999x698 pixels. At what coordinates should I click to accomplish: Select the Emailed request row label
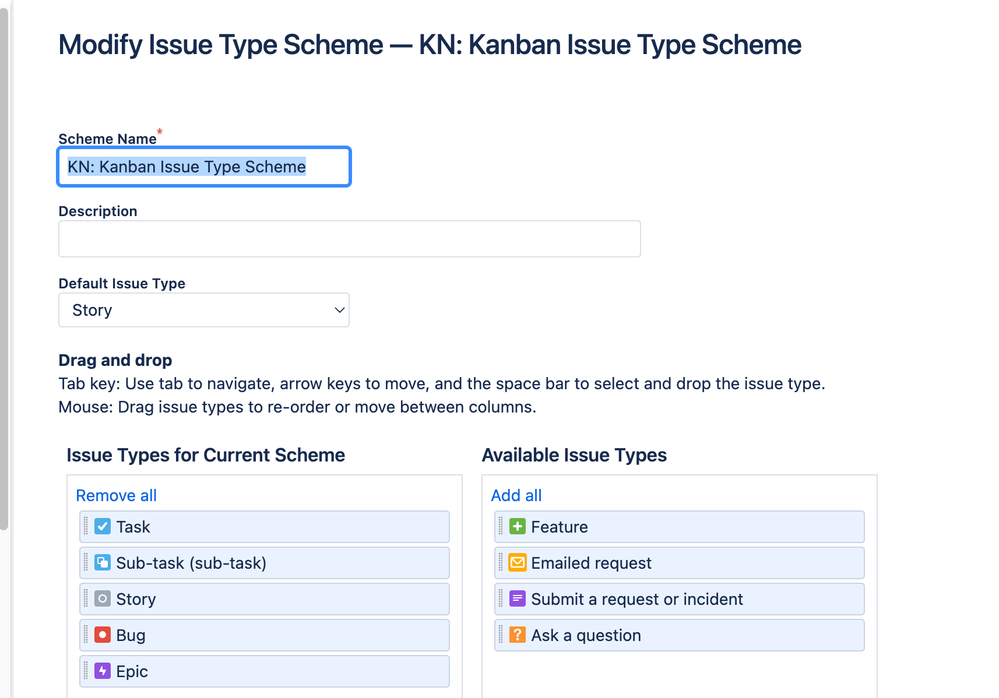[x=591, y=563]
